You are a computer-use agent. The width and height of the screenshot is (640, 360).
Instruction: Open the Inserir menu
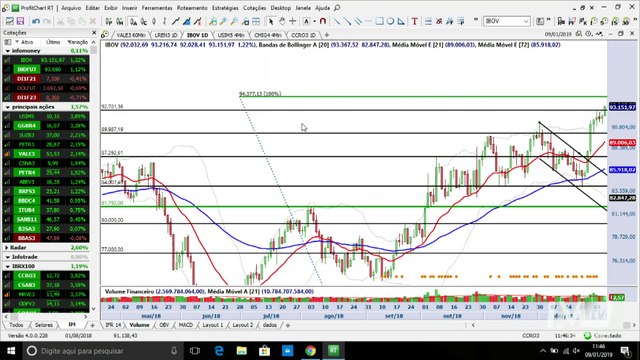coord(129,8)
